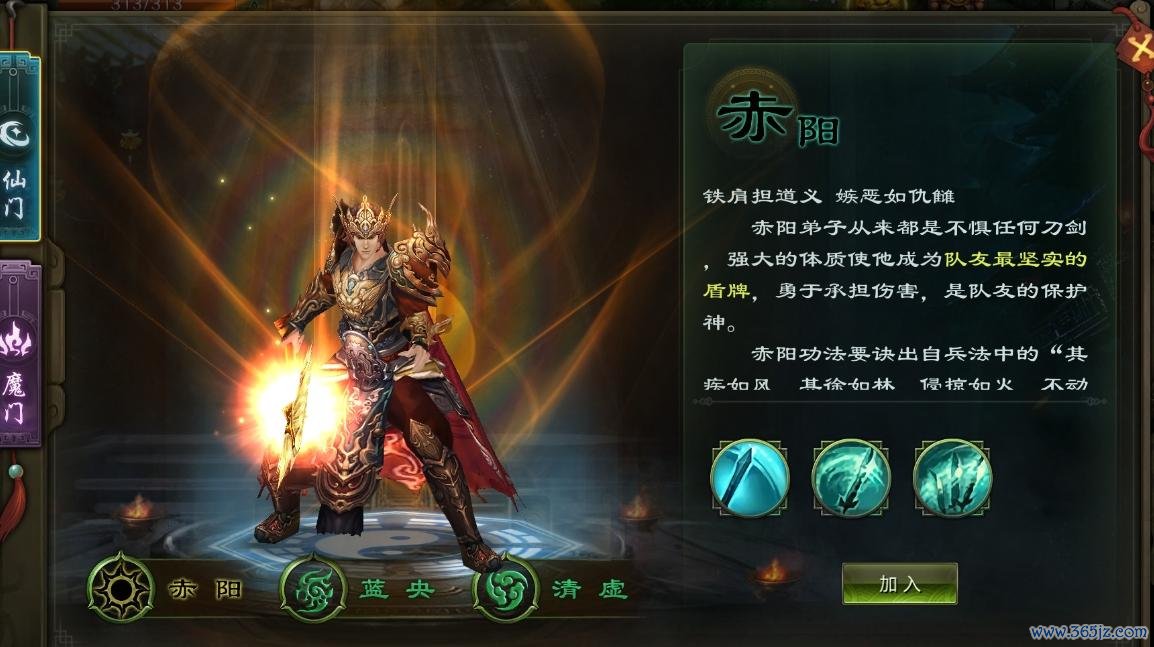
Task: Choose the 赤阳 sun emblem icon
Action: point(121,589)
